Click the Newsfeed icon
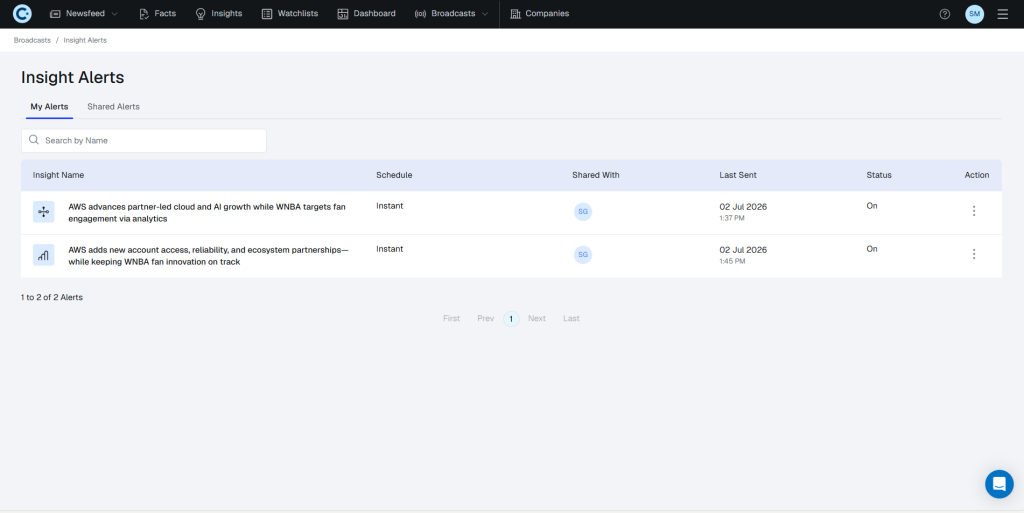 click(56, 14)
